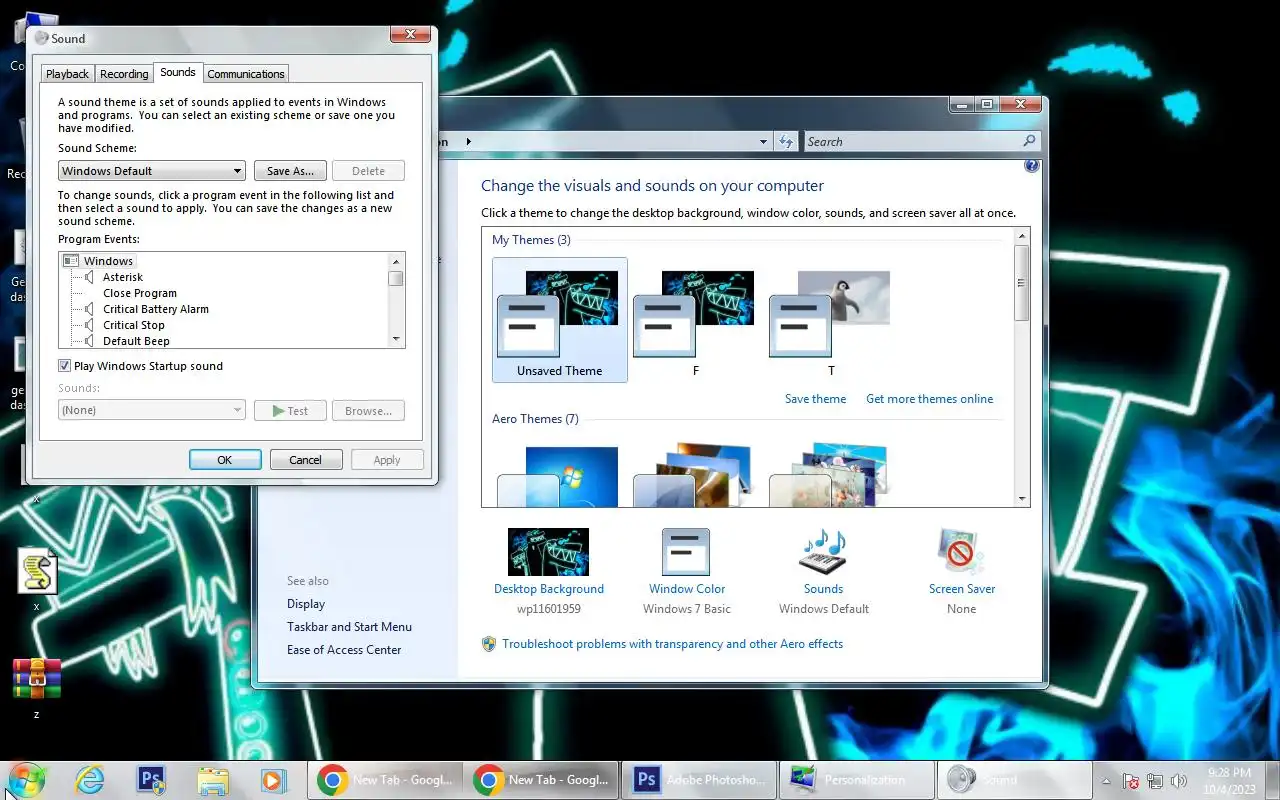This screenshot has height=800, width=1280.
Task: Open the Sounds icon in Personalization window
Action: 823,552
